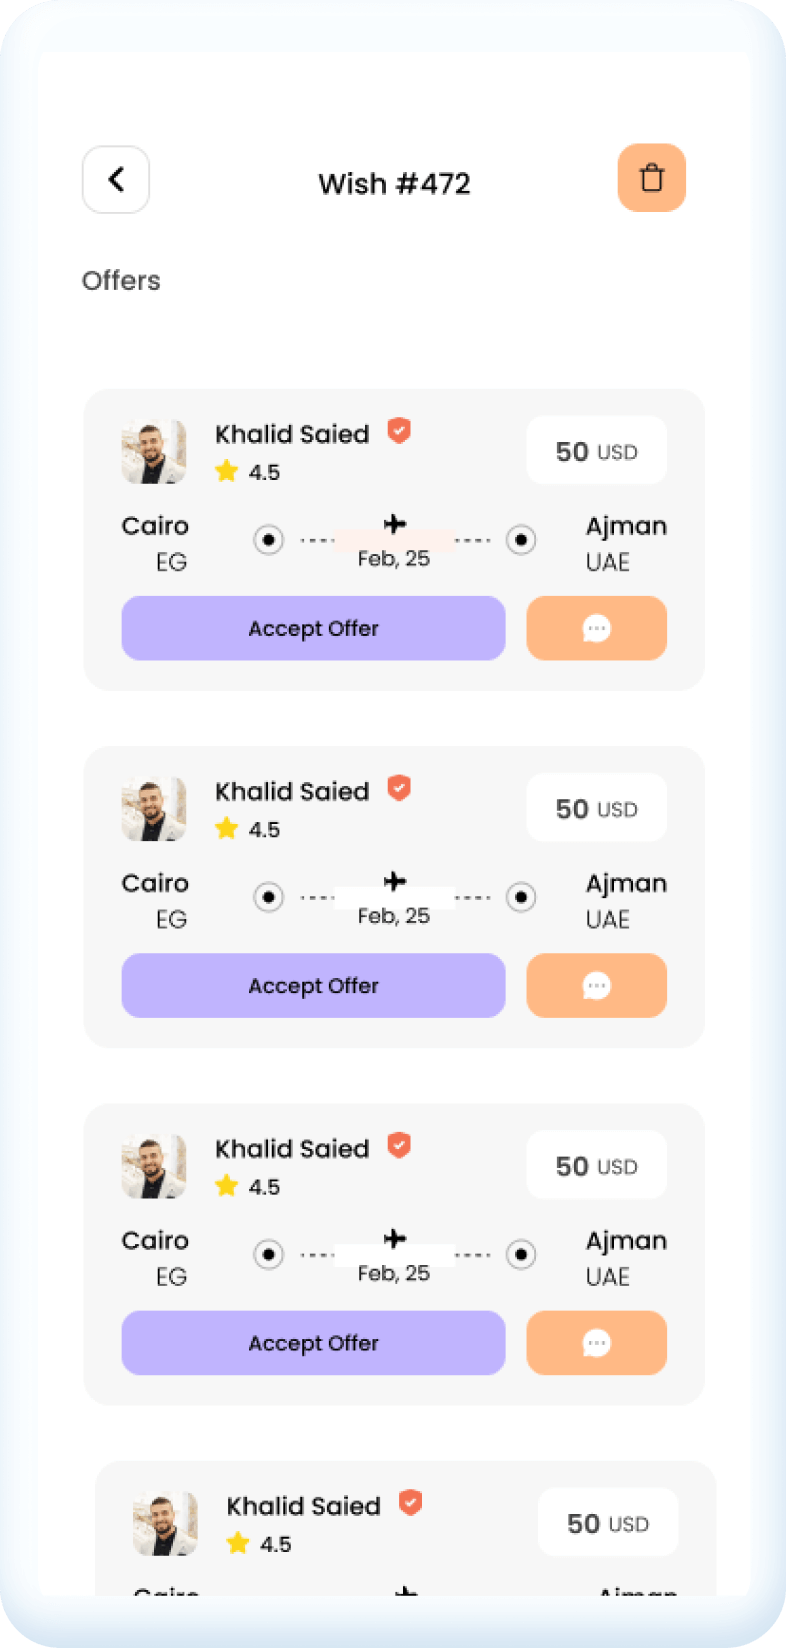Tap airplane icon in first offer route
786x1648 pixels.
[x=395, y=523]
